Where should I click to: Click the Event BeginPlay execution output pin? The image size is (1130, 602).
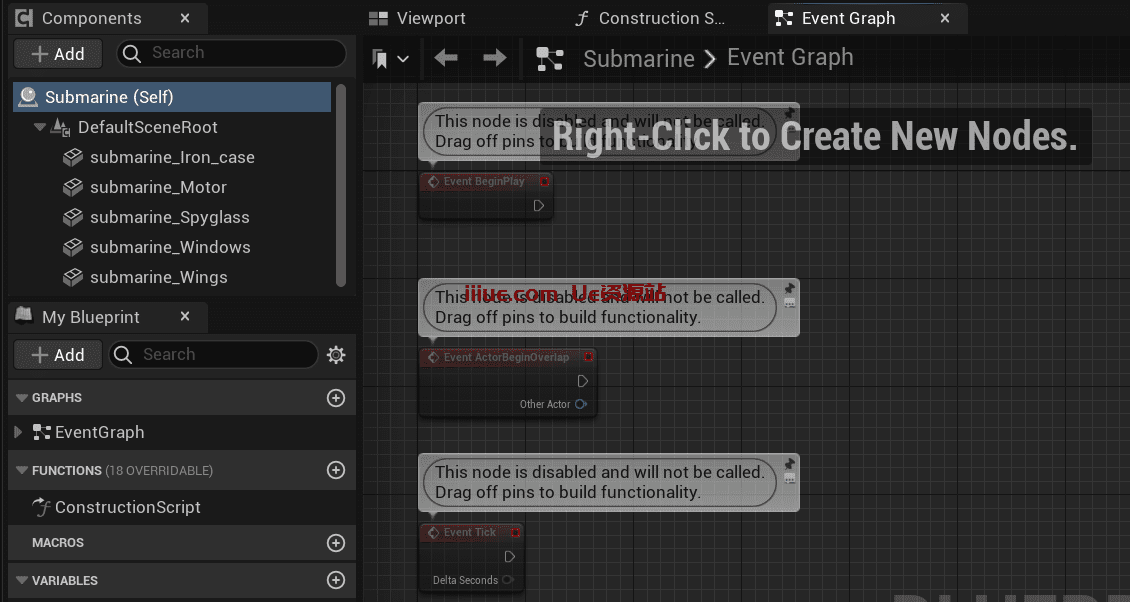click(x=538, y=205)
